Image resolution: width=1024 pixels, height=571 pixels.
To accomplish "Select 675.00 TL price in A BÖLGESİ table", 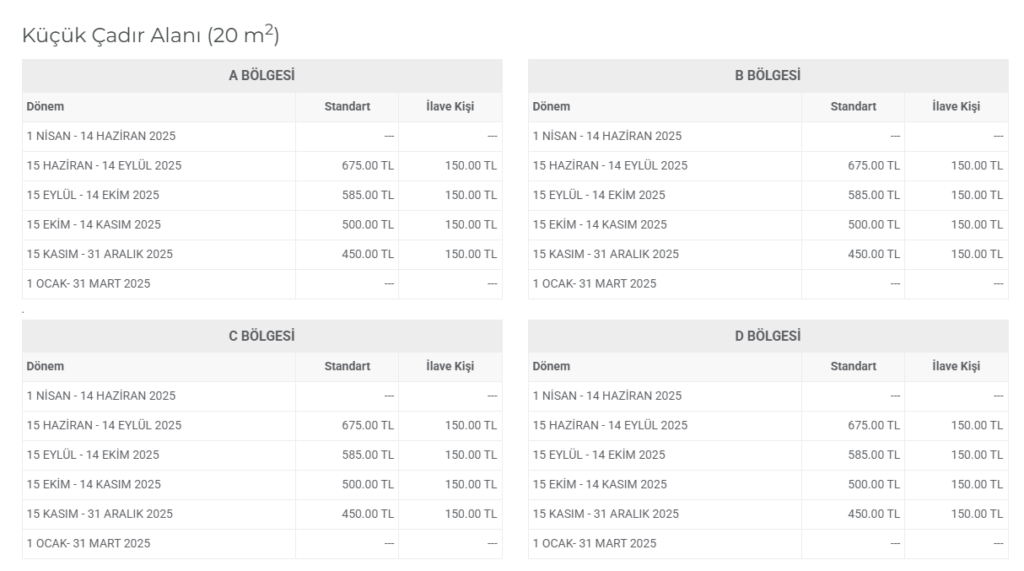I will 368,166.
